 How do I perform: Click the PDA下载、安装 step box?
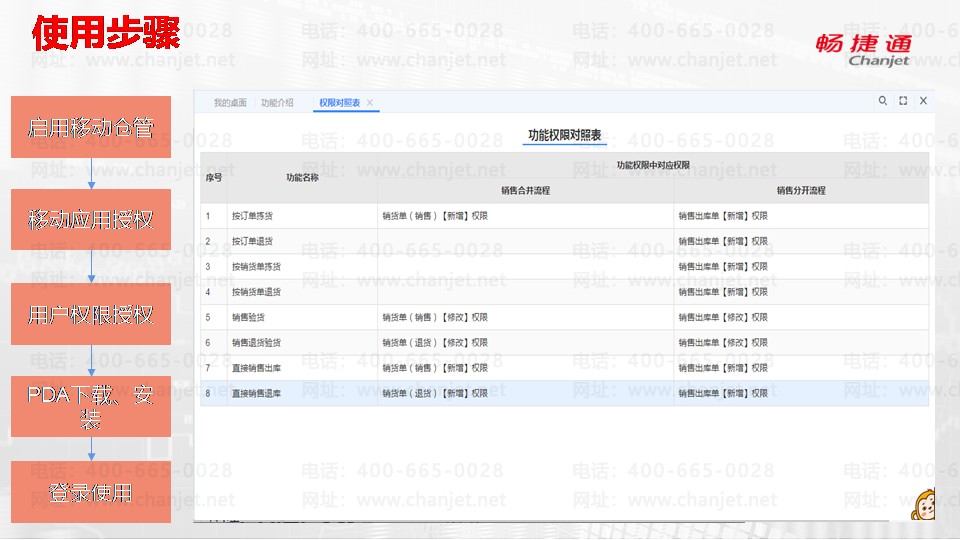(x=91, y=407)
